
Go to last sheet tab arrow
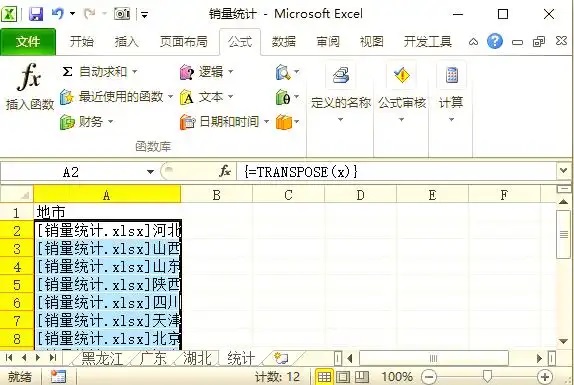[53, 358]
